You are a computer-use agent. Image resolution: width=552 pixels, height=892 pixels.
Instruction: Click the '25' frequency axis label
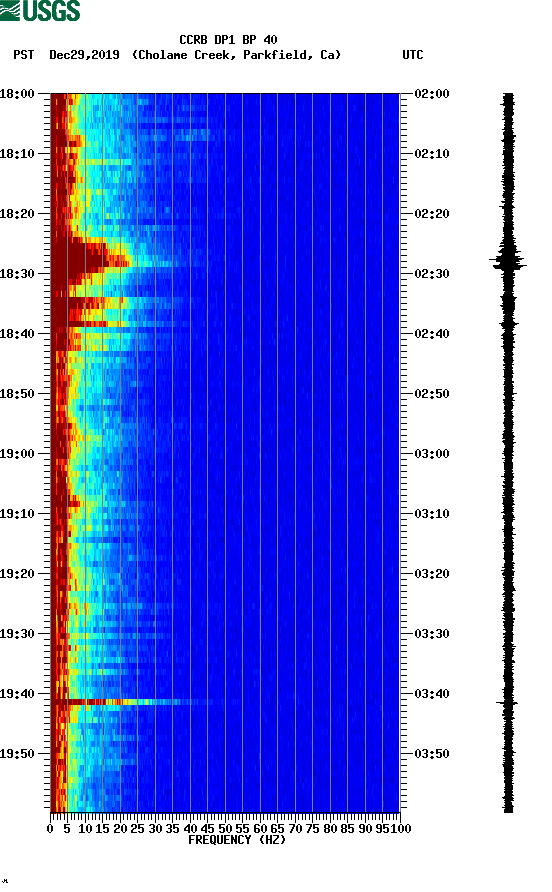pyautogui.click(x=138, y=829)
